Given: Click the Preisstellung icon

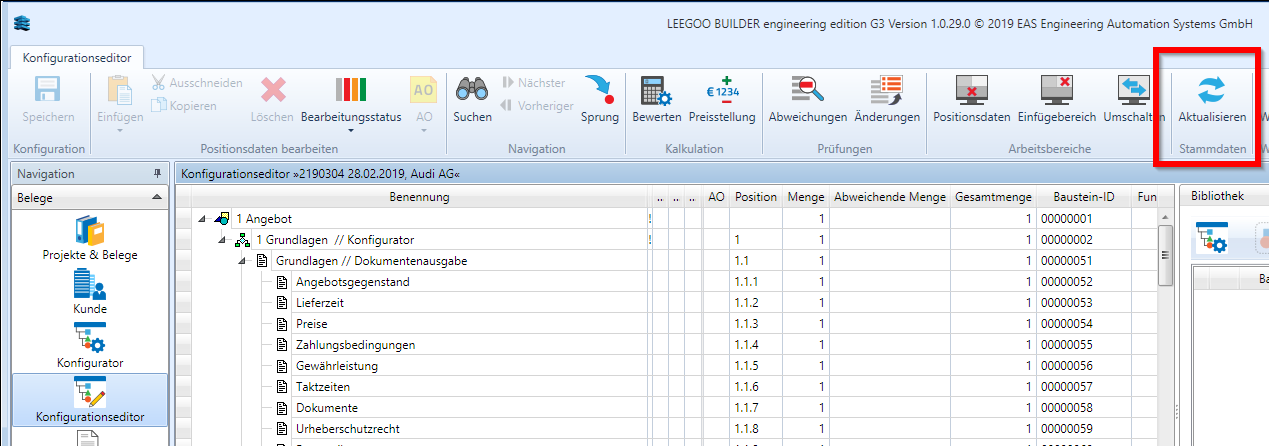Looking at the screenshot, I should (x=723, y=90).
